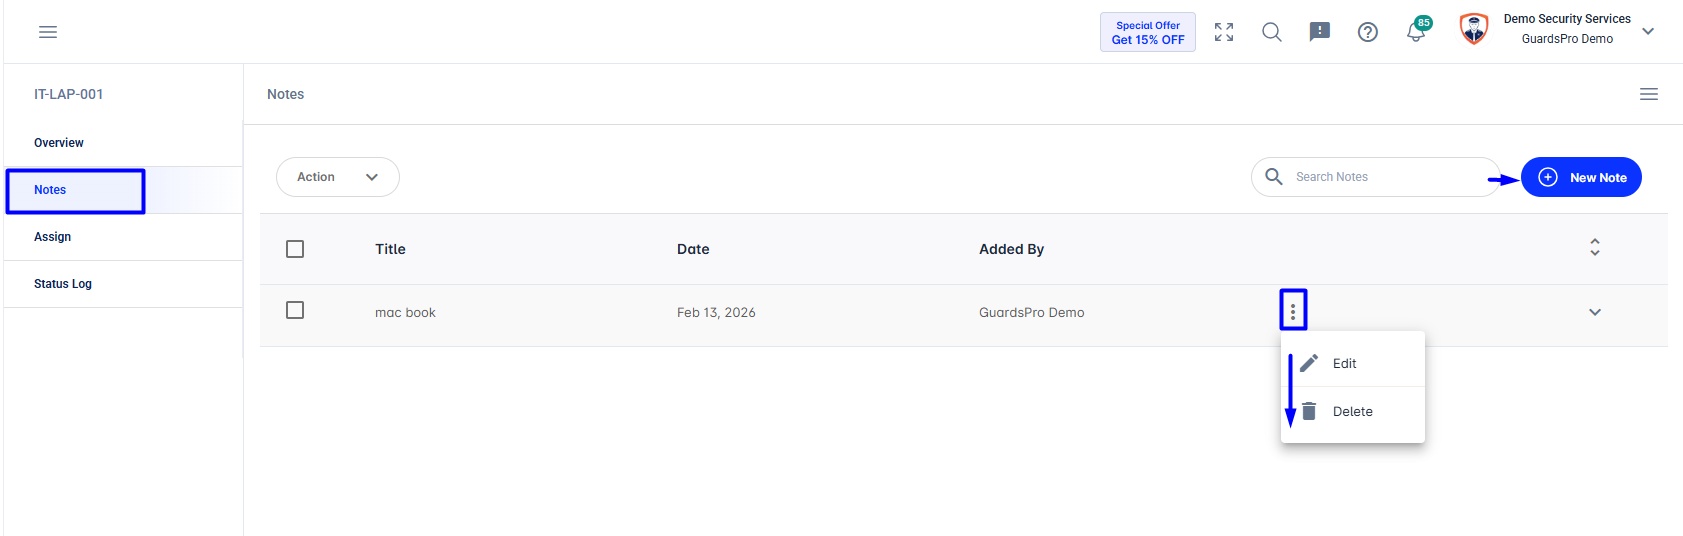Screen dimensions: 1683x536
Task: Click the Demo Security Services shield avatar
Action: [1474, 30]
